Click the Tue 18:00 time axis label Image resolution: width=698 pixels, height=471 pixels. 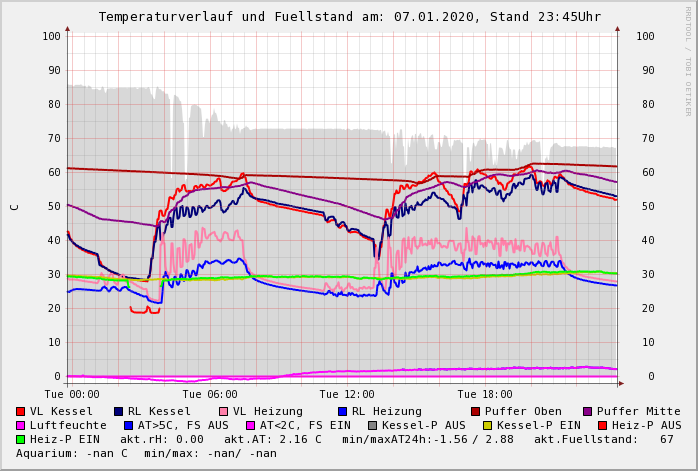[x=484, y=395]
